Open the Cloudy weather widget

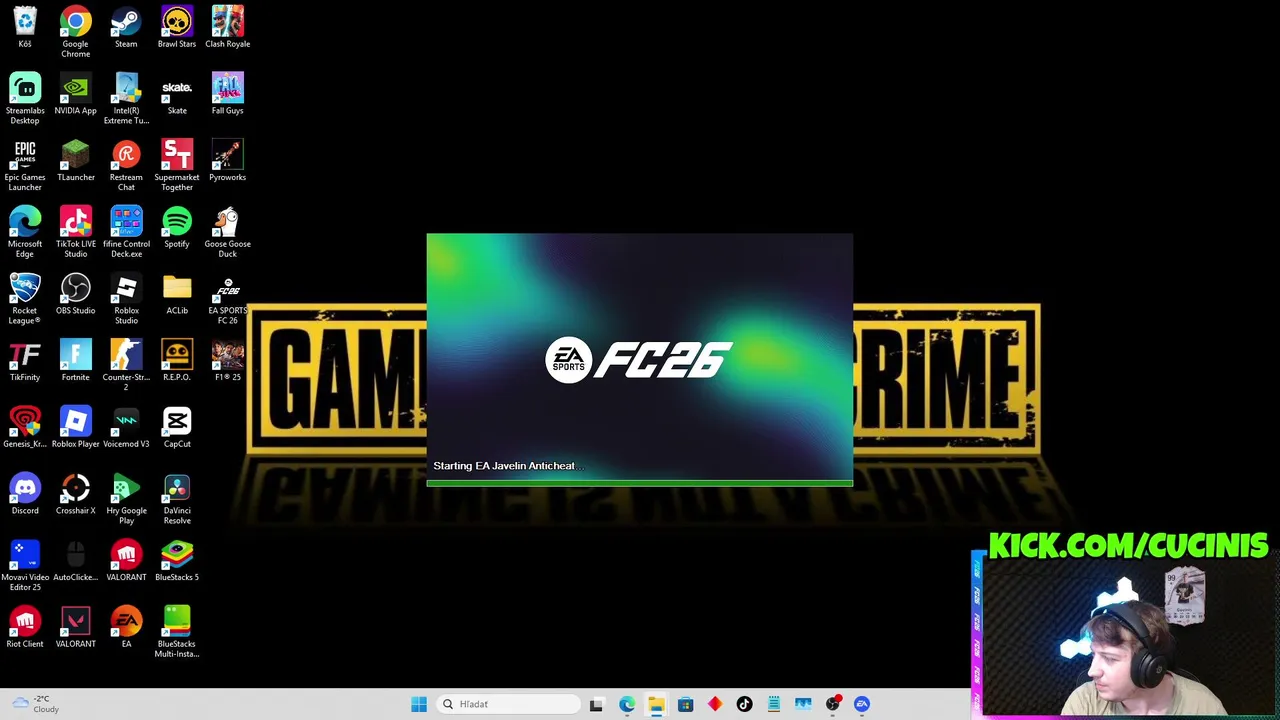pyautogui.click(x=35, y=704)
